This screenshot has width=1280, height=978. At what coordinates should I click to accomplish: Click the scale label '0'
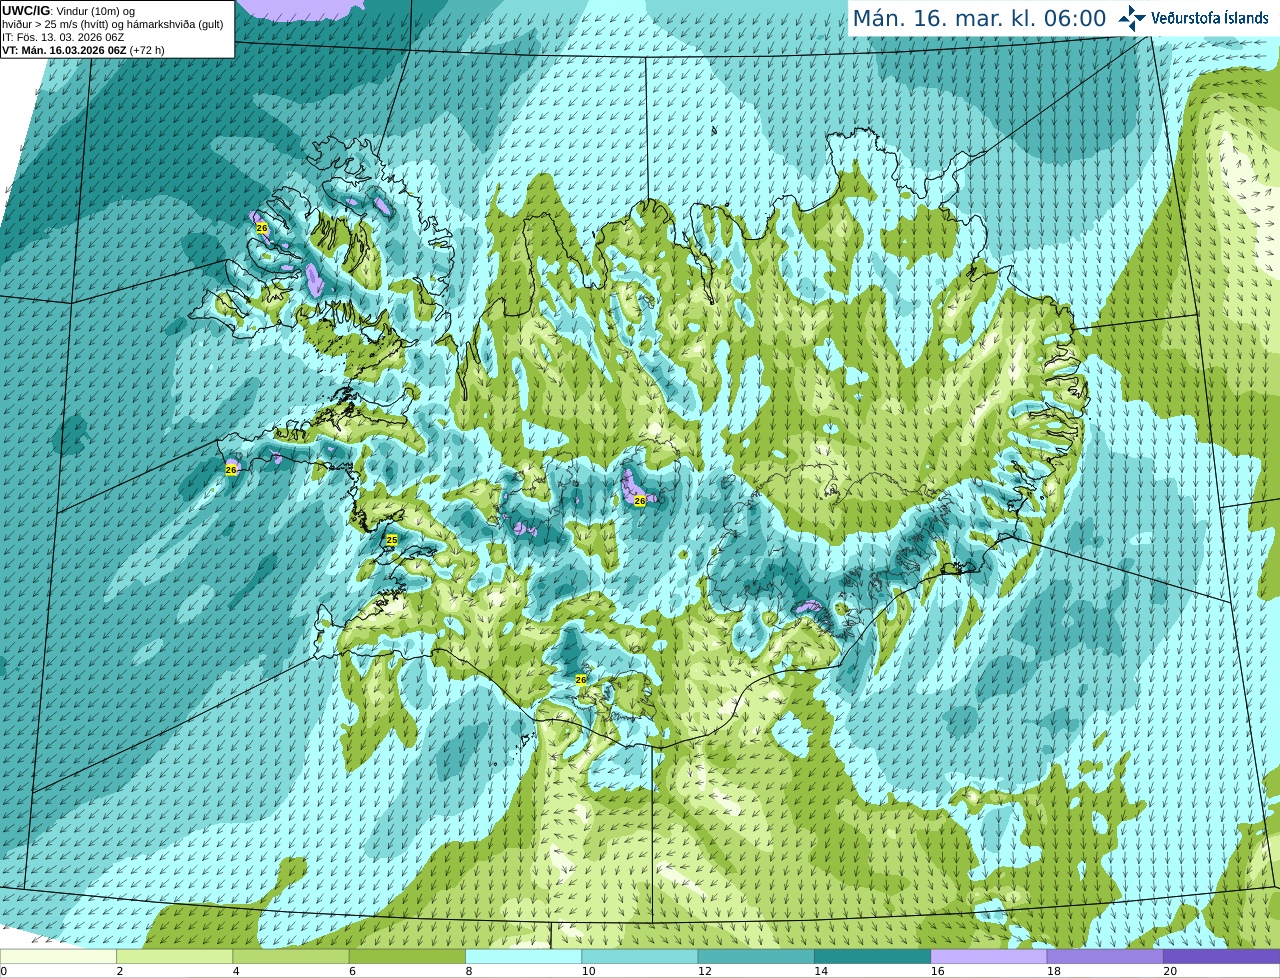pos(3,971)
